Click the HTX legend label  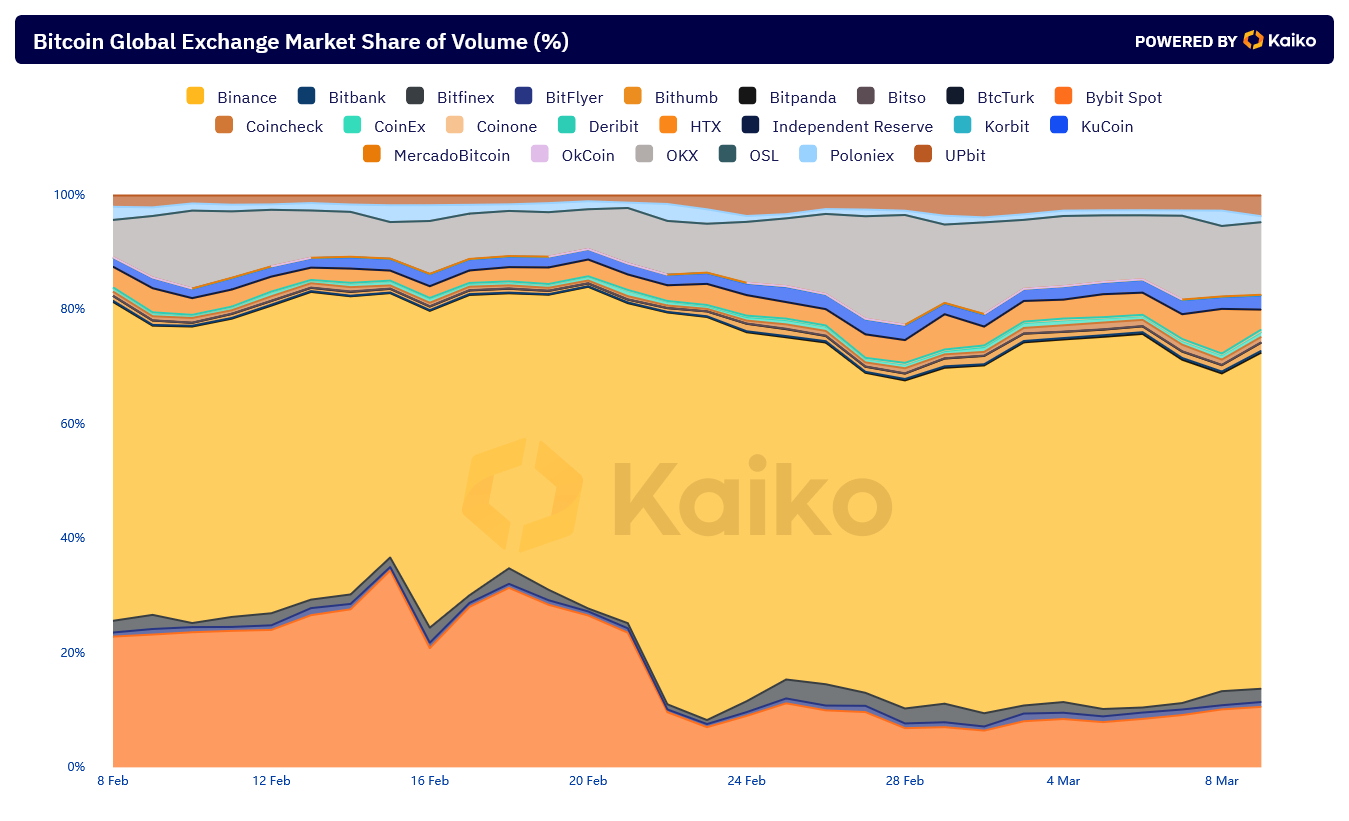tap(705, 126)
